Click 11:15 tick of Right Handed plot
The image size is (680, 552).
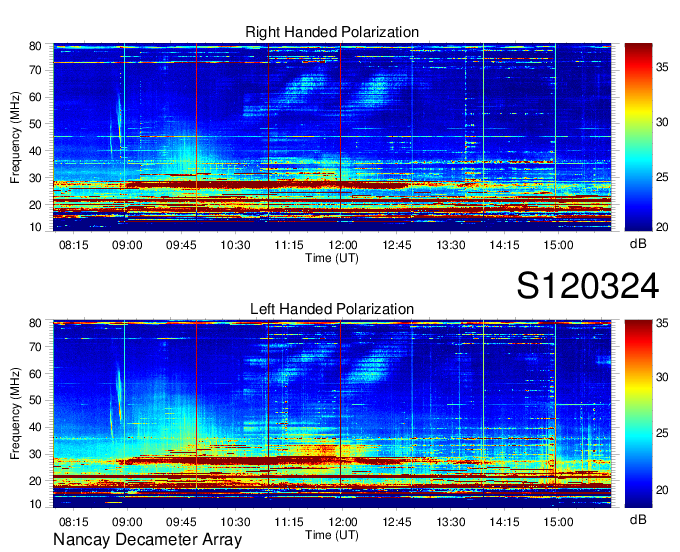[289, 245]
